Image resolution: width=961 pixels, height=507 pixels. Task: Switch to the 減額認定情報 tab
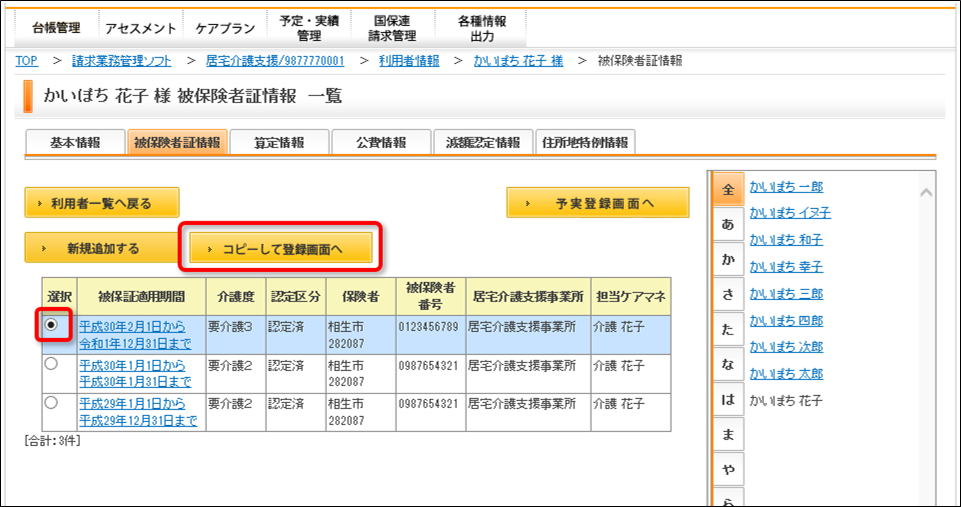[x=483, y=143]
